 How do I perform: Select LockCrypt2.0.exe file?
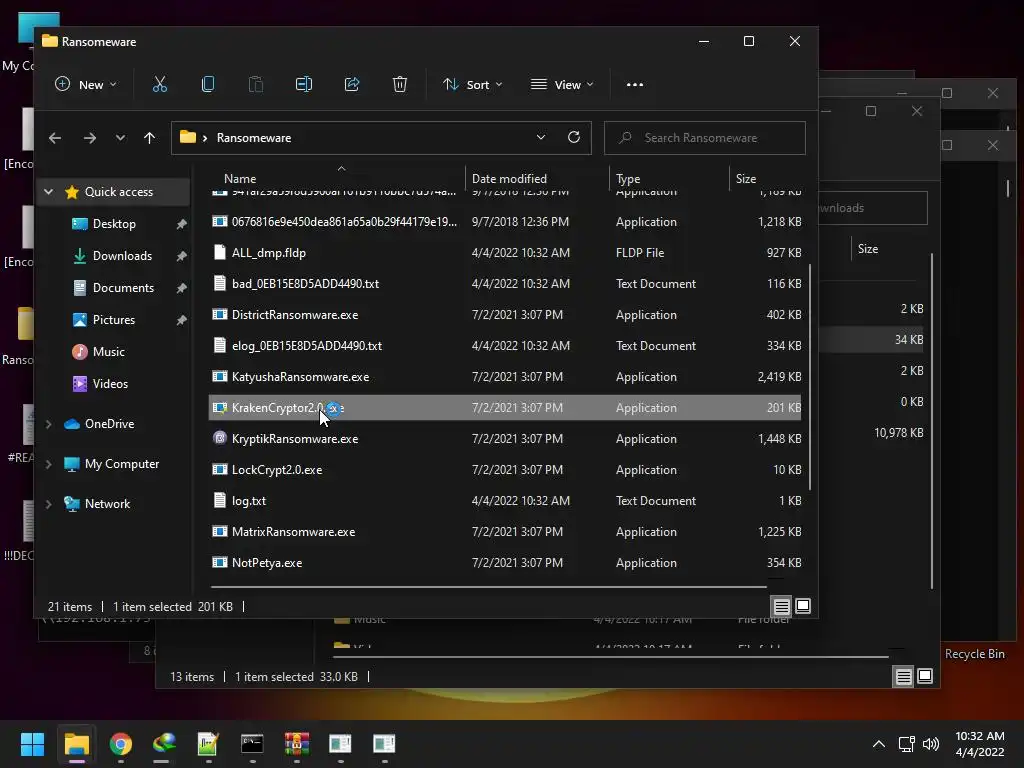[x=505, y=470]
